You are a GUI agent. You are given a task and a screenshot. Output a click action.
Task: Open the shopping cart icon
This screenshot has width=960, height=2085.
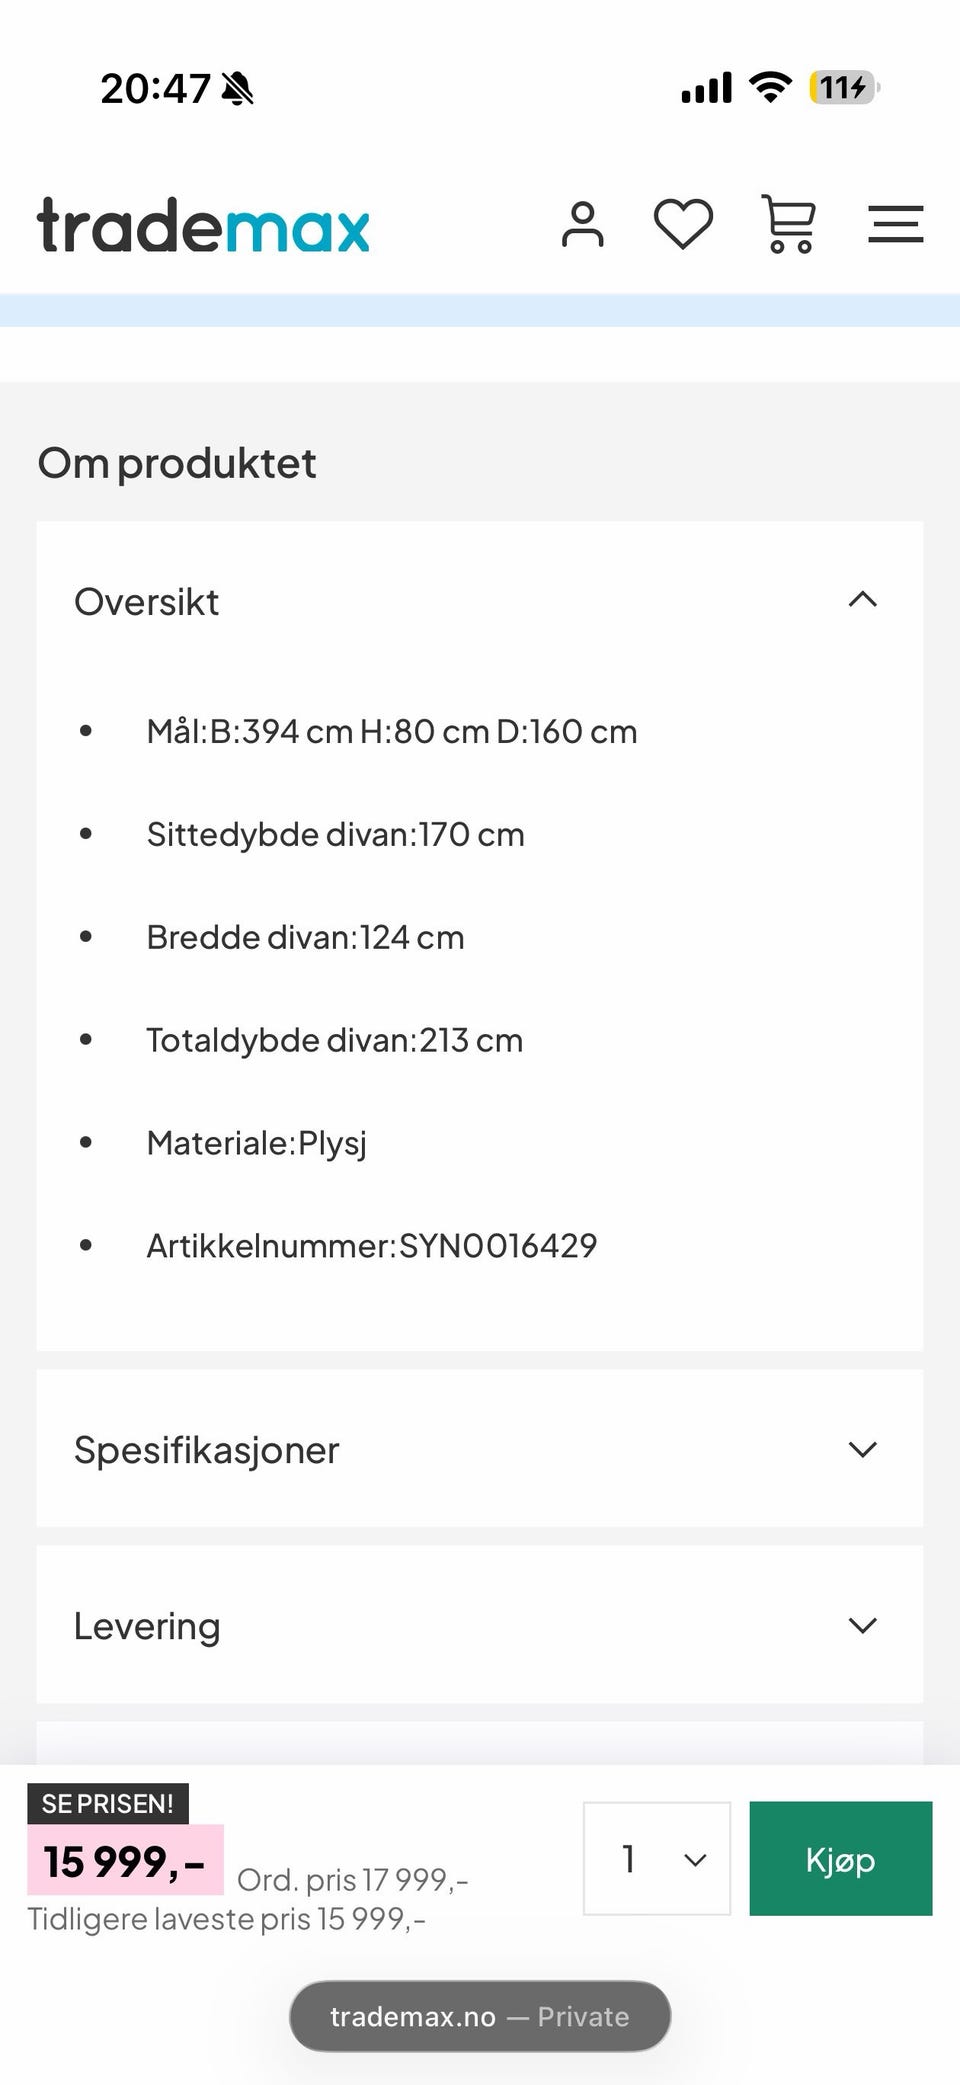coord(789,224)
